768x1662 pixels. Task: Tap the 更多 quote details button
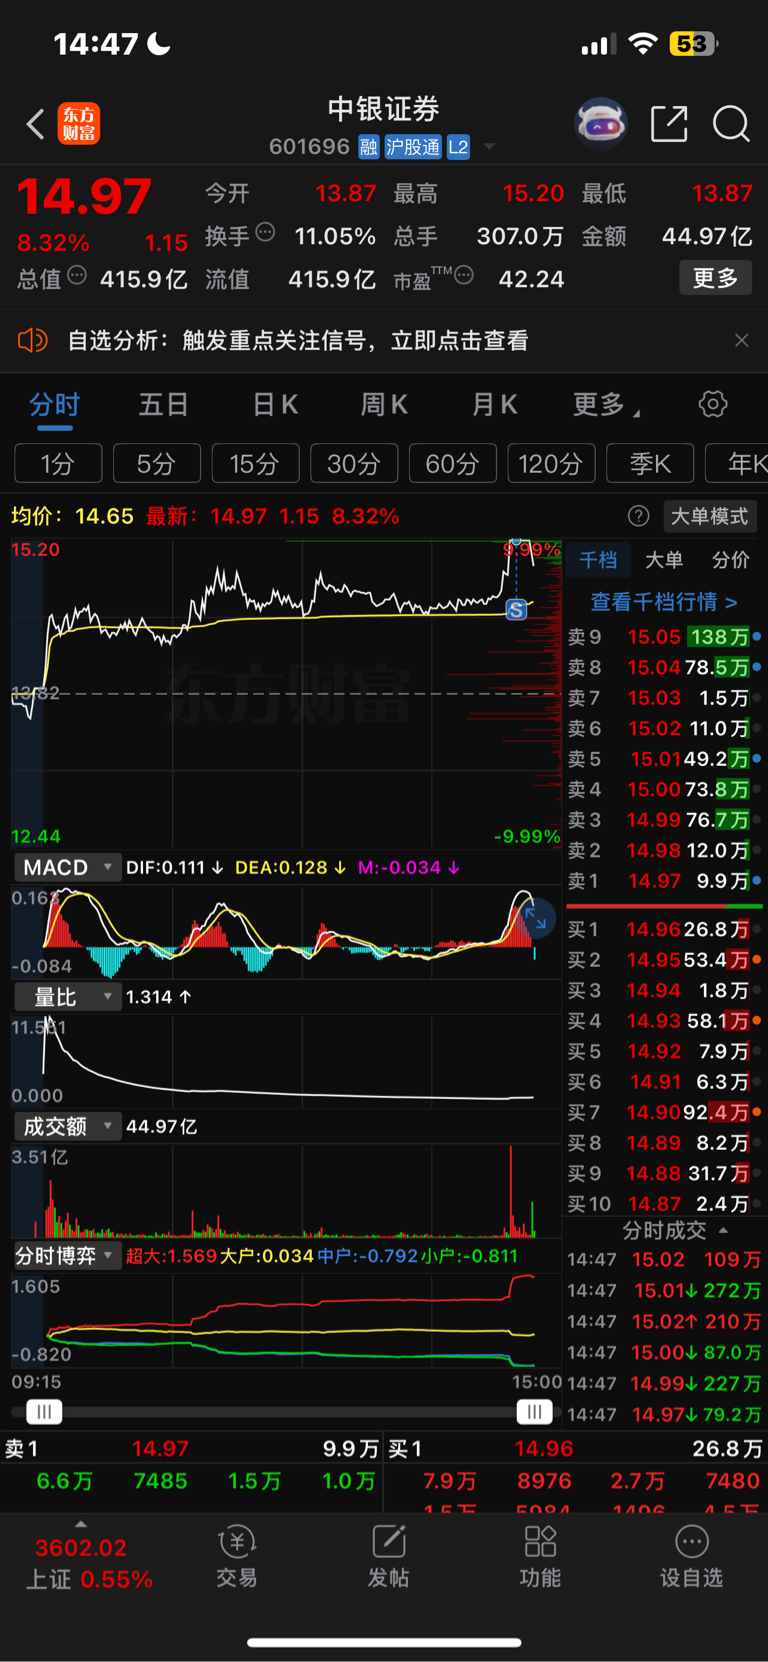click(715, 278)
